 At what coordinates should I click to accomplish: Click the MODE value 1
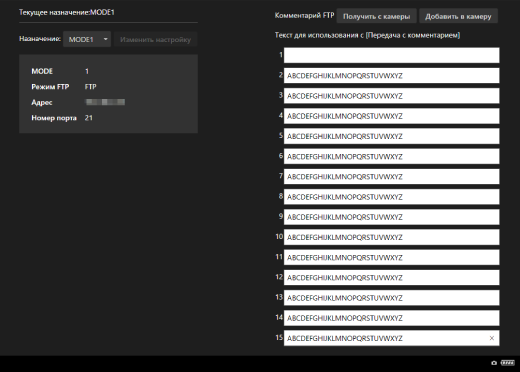tap(87, 71)
